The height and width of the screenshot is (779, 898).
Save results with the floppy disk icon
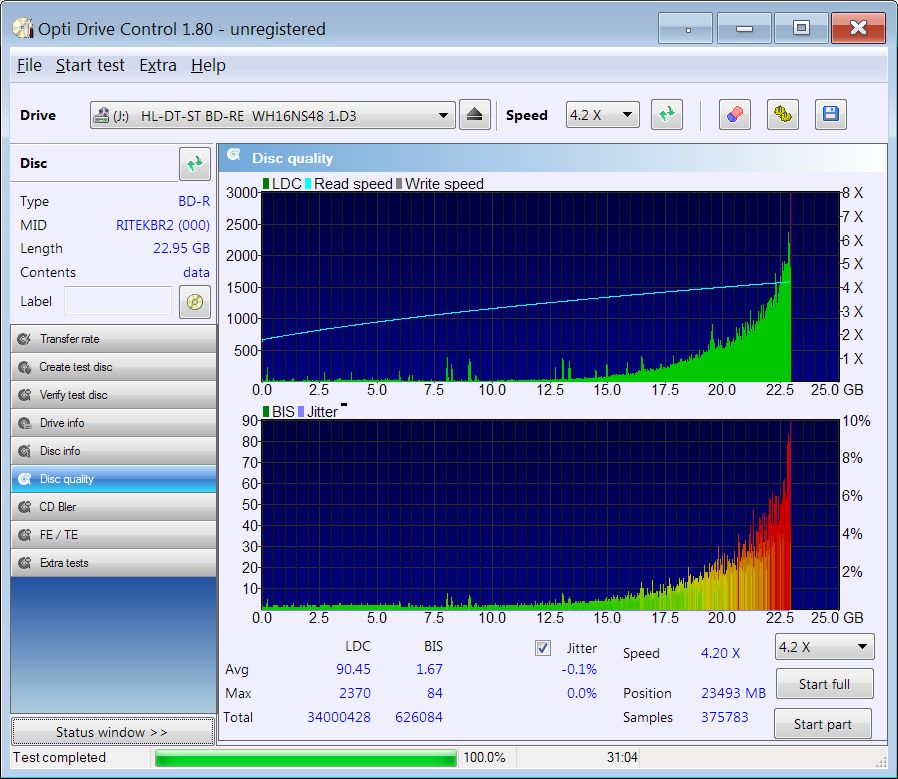[x=830, y=115]
